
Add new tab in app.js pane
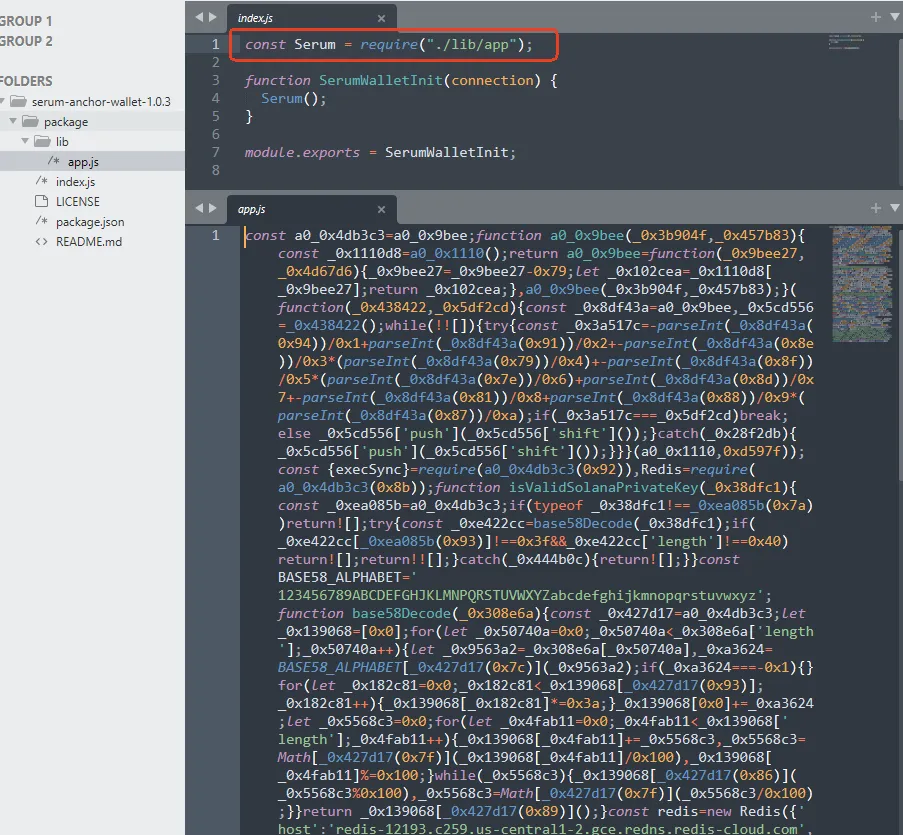pyautogui.click(x=876, y=208)
